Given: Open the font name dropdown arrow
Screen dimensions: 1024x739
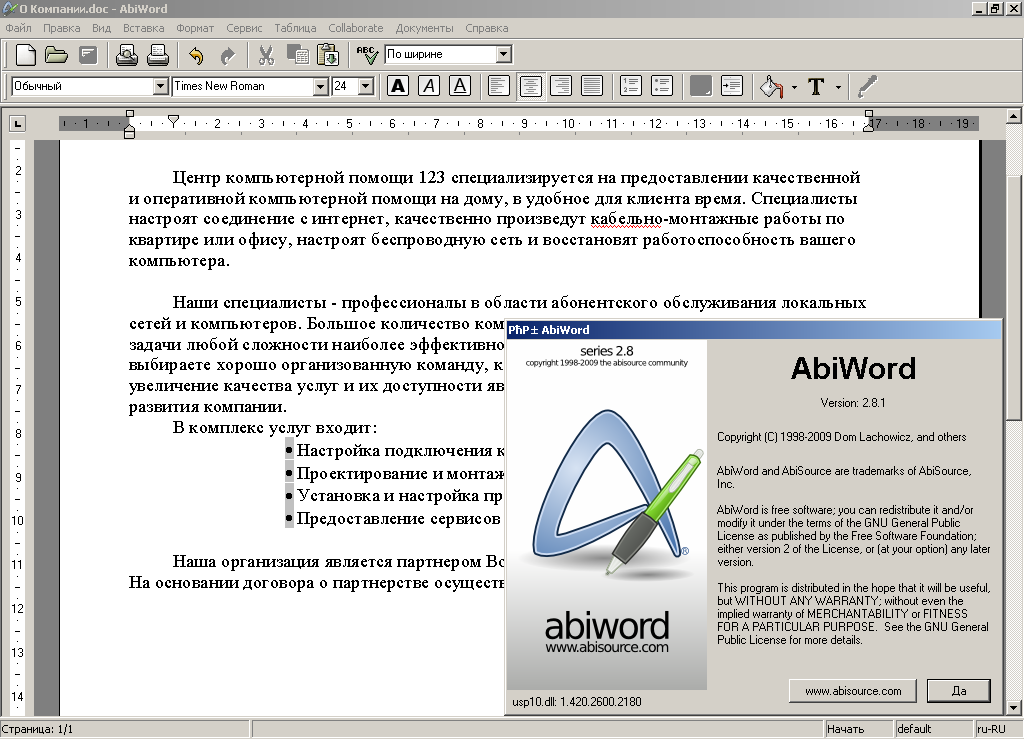Looking at the screenshot, I should coord(320,86).
